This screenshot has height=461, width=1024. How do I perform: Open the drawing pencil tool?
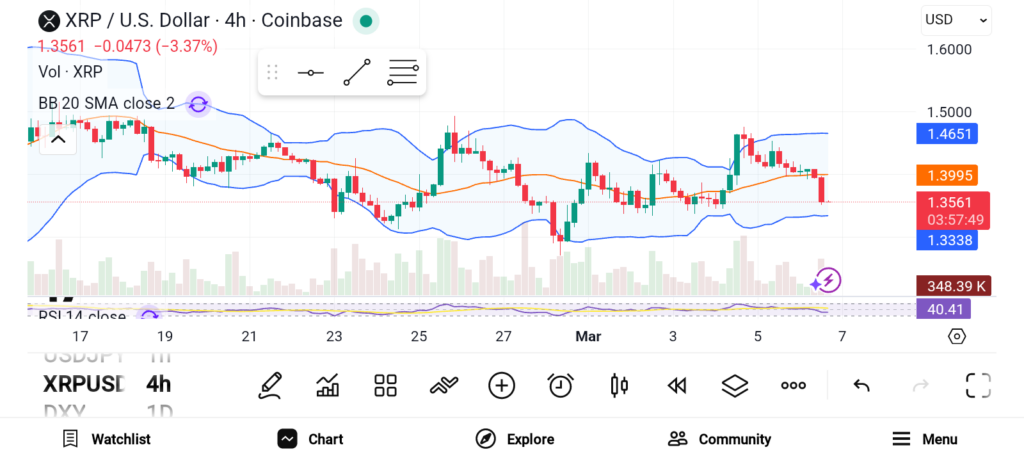coord(269,385)
